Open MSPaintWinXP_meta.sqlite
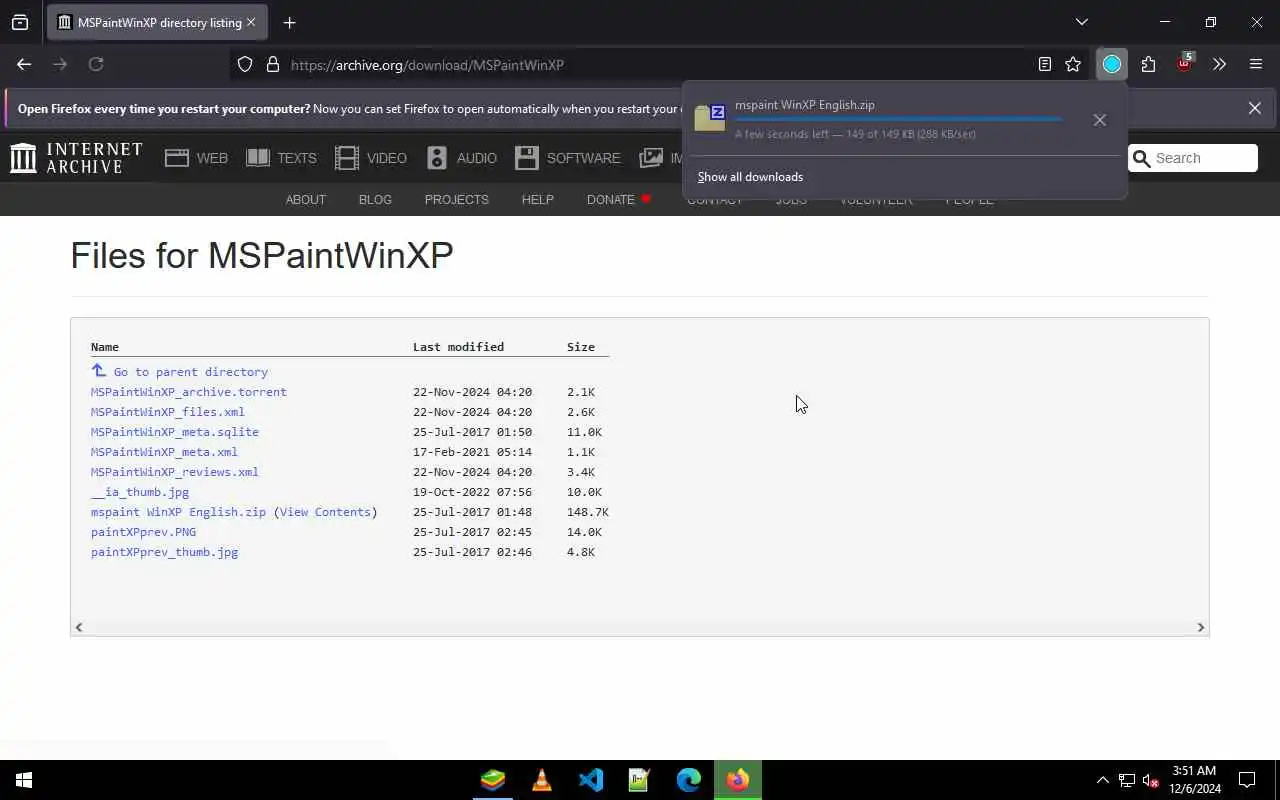Screen dimensions: 1280x800 (x=175, y=432)
